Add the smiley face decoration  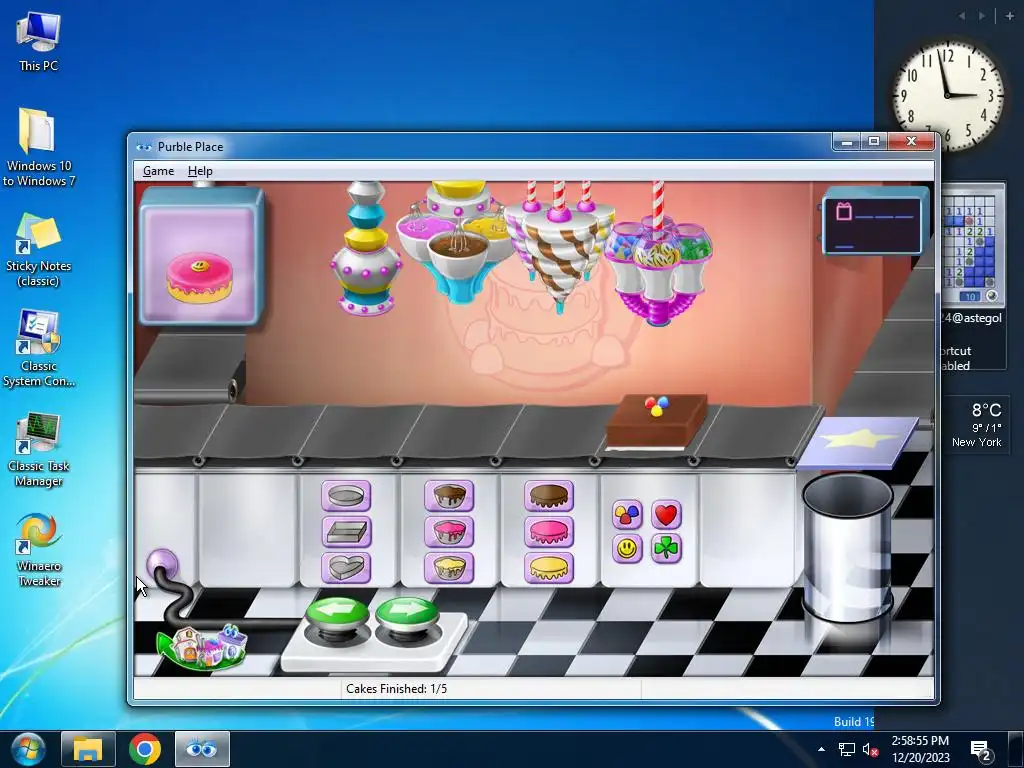[627, 549]
